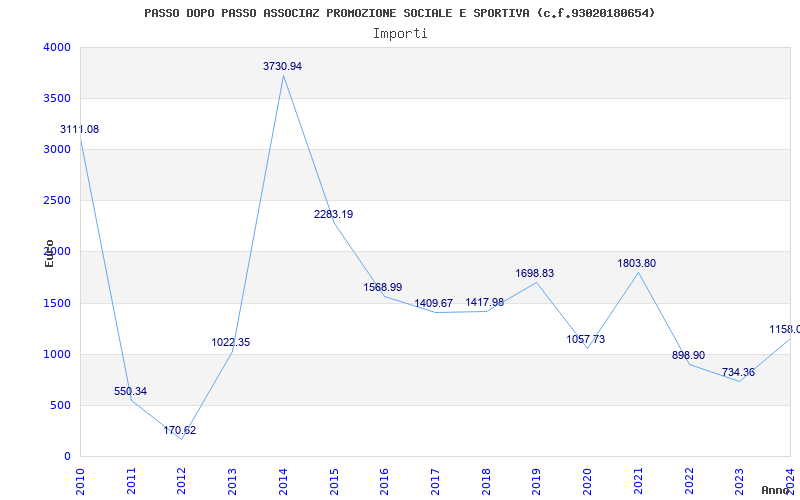Click x-axis year 2011
The width and height of the screenshot is (800, 500).
[131, 481]
